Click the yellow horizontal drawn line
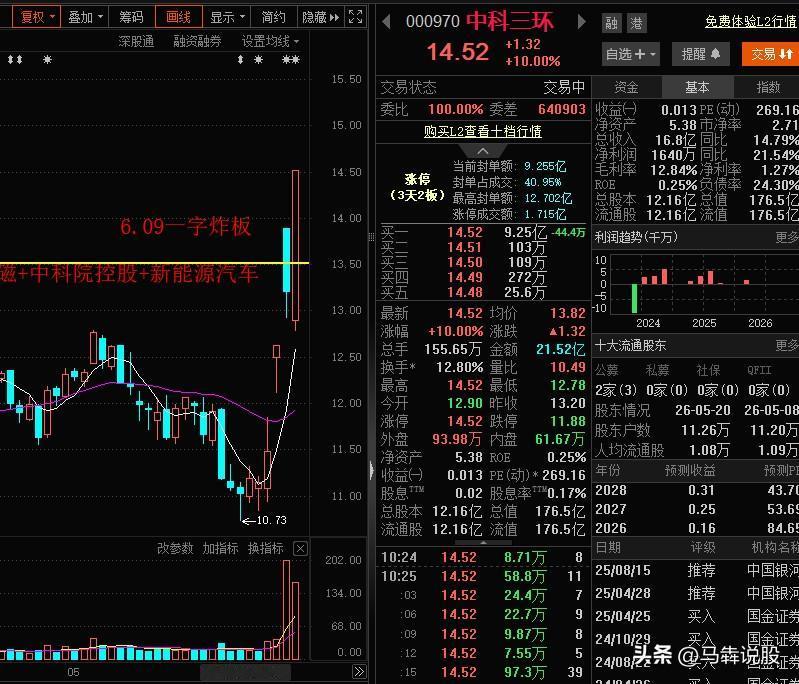799x684 pixels. pyautogui.click(x=153, y=263)
